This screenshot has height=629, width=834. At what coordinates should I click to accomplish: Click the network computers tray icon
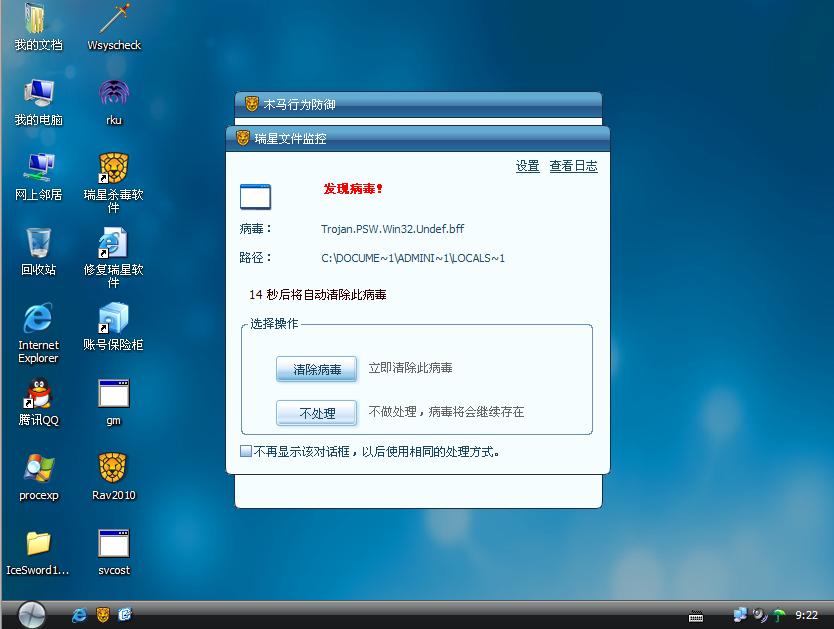740,615
